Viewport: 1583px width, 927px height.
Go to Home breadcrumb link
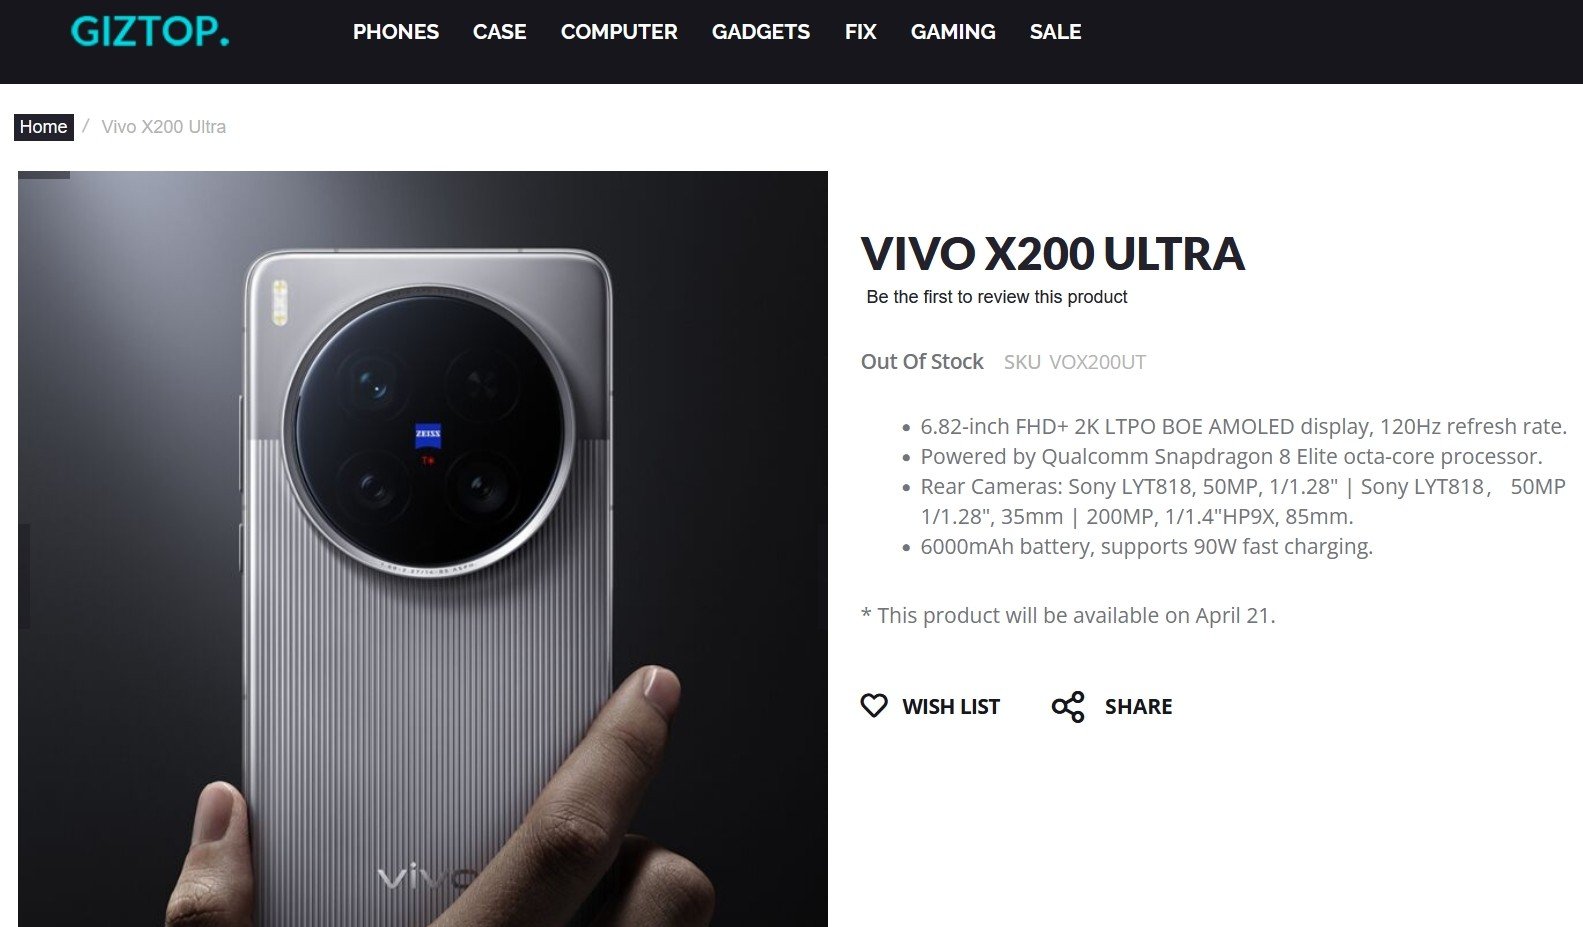44,127
